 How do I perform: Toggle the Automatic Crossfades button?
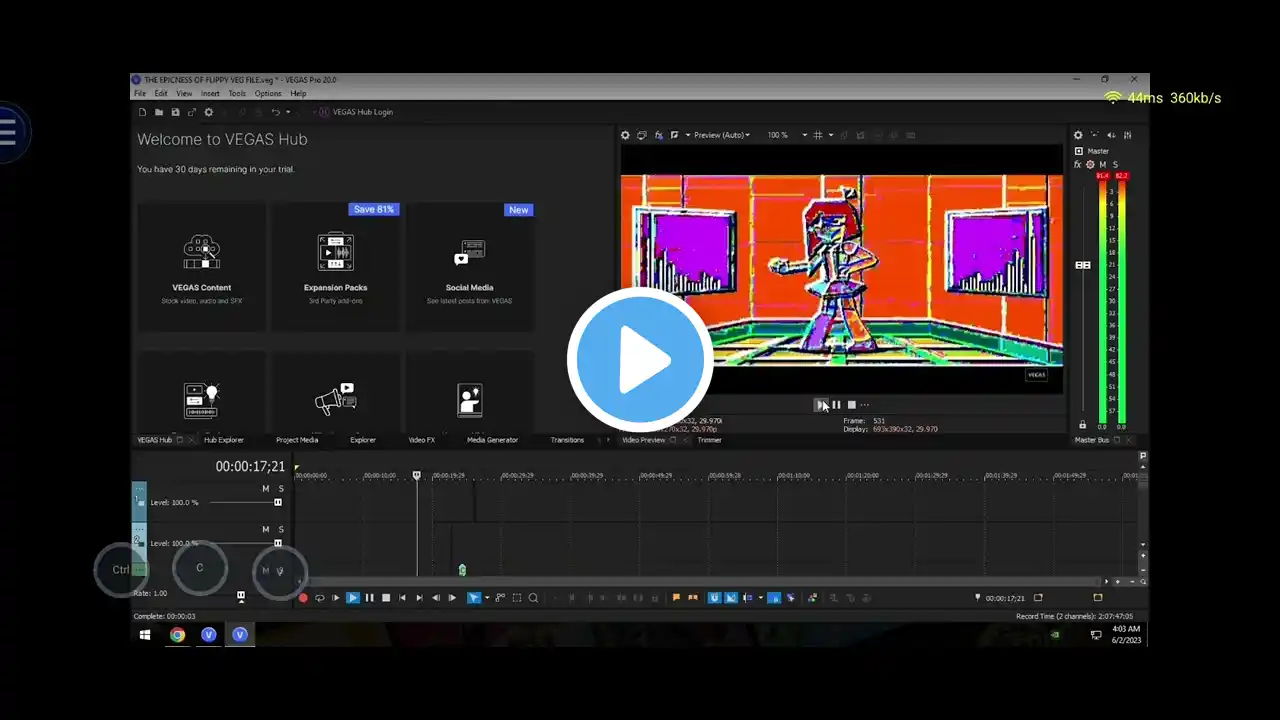pos(731,598)
